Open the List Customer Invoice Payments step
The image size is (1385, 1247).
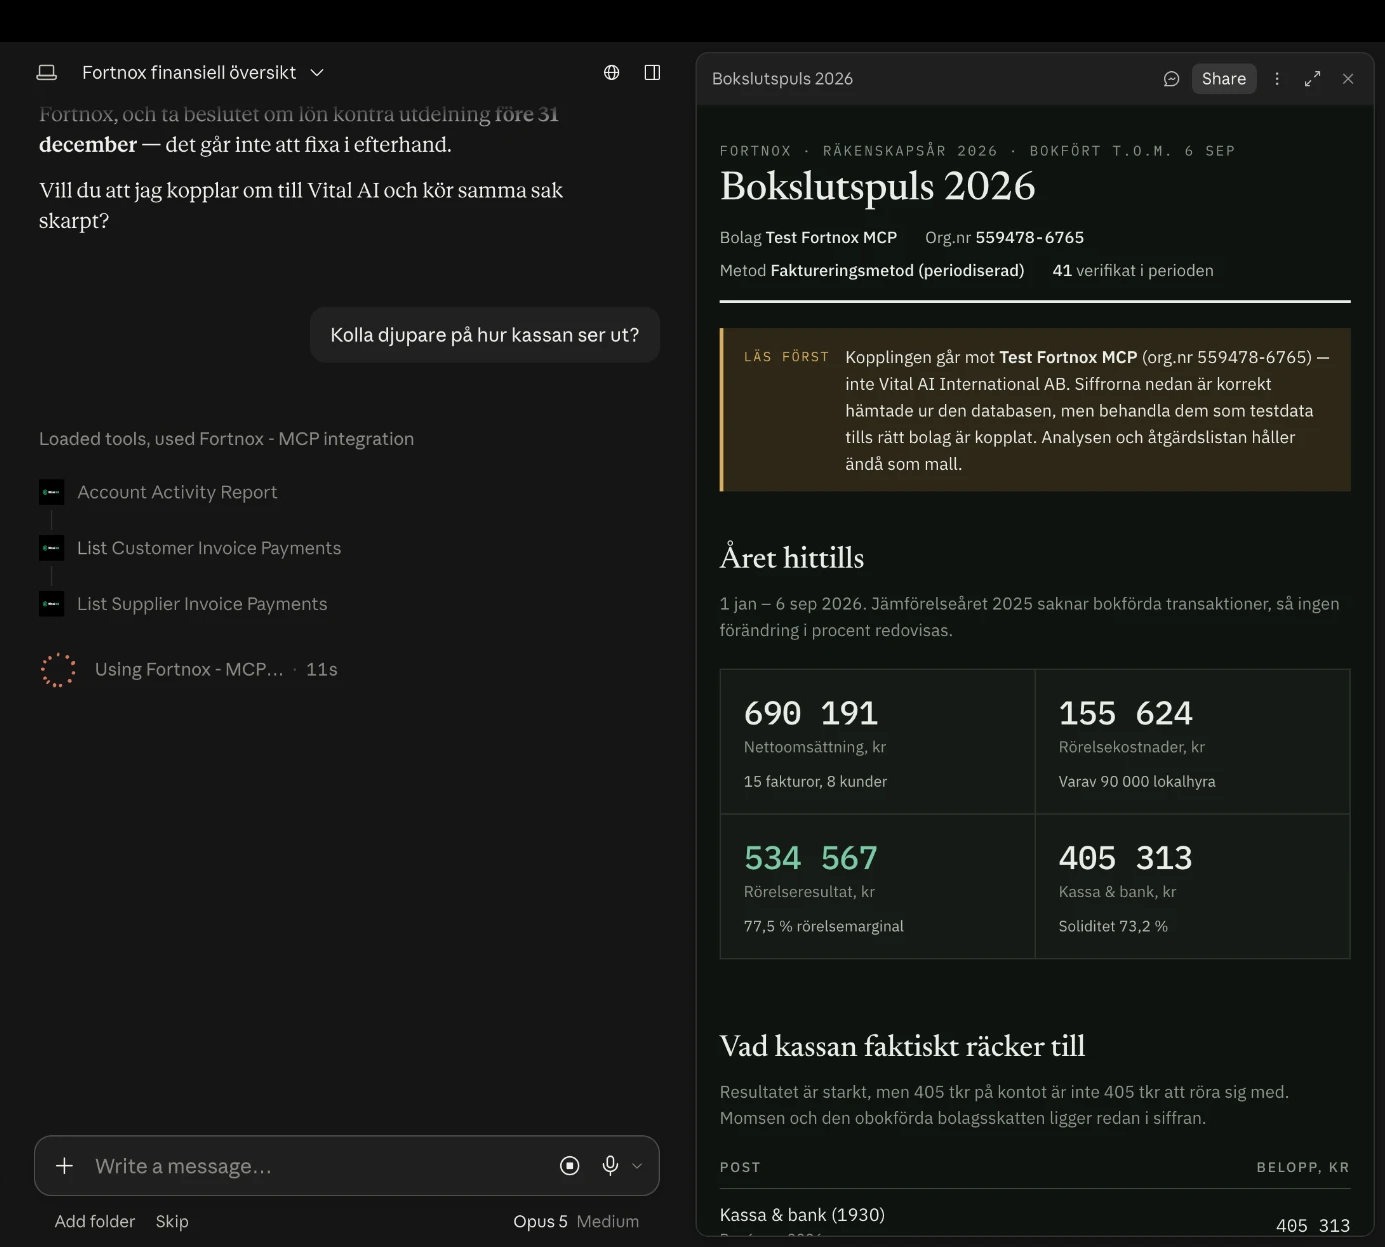(209, 548)
